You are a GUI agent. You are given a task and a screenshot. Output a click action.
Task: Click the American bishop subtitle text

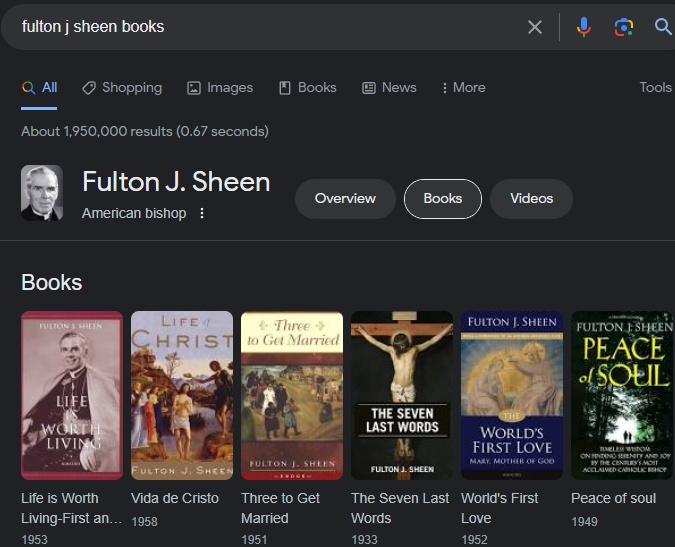[134, 213]
